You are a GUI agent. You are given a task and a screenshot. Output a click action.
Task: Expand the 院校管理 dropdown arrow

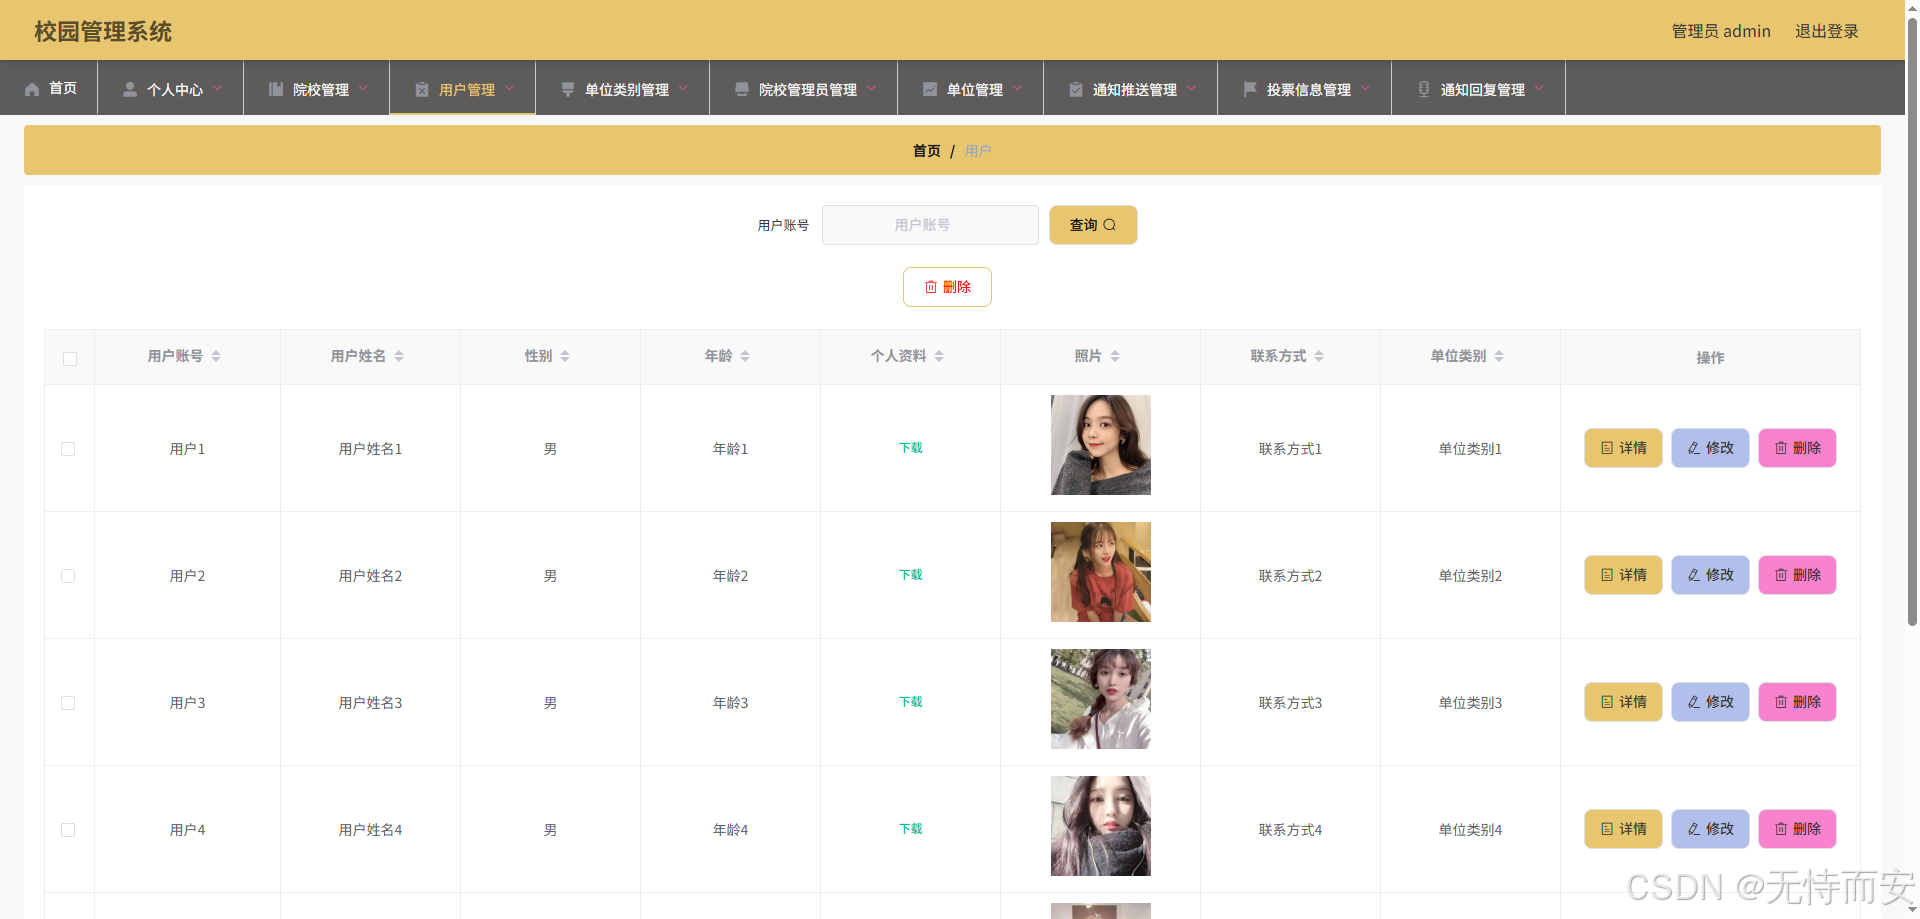363,88
